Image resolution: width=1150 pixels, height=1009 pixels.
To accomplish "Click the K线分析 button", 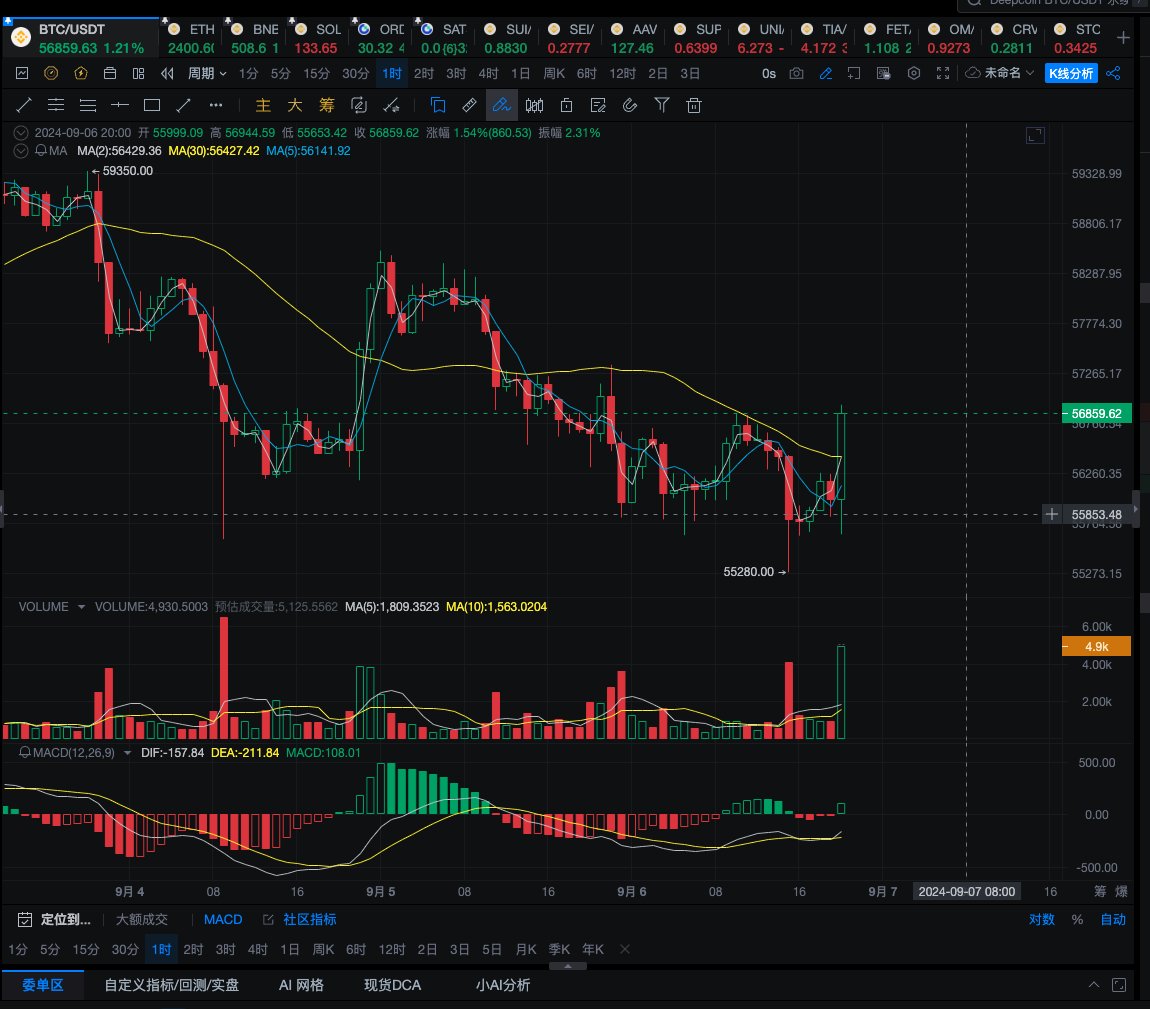I will (1070, 73).
